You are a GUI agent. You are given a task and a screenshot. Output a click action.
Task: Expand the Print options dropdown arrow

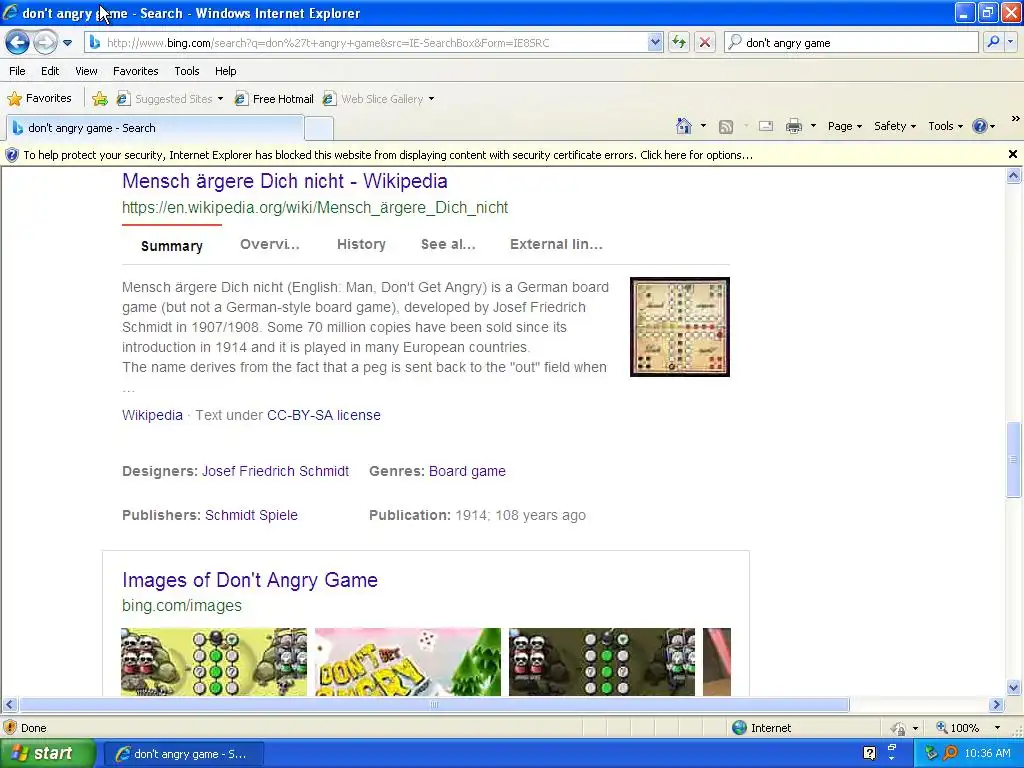[x=813, y=126]
